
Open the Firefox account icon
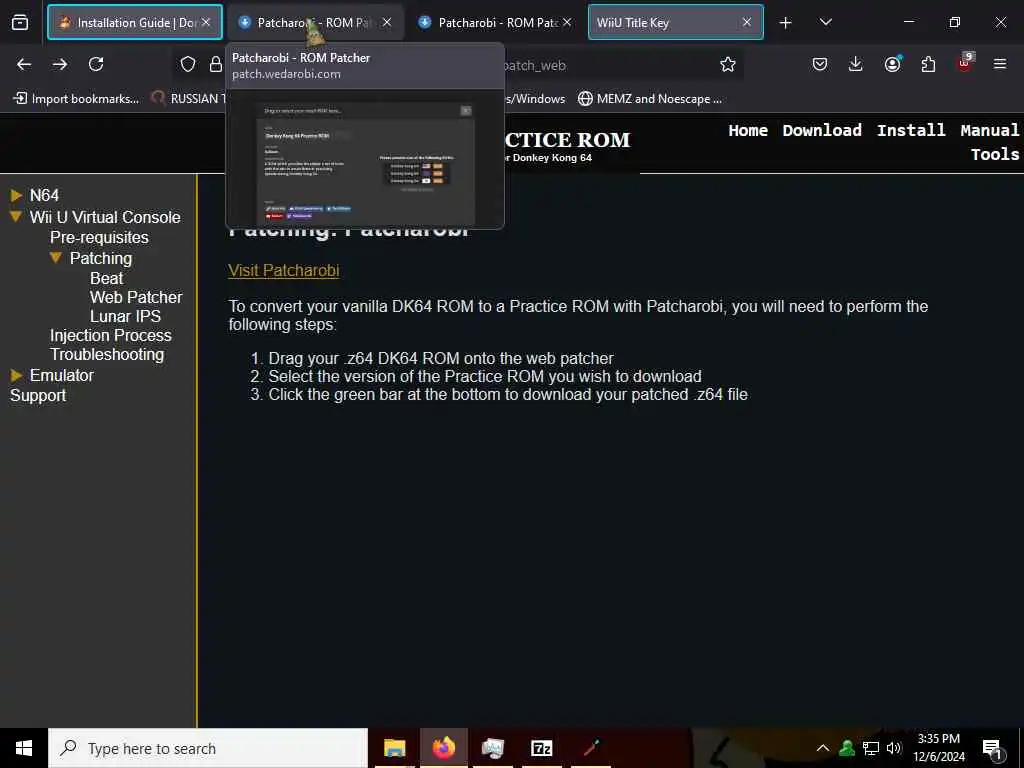pyautogui.click(x=892, y=64)
